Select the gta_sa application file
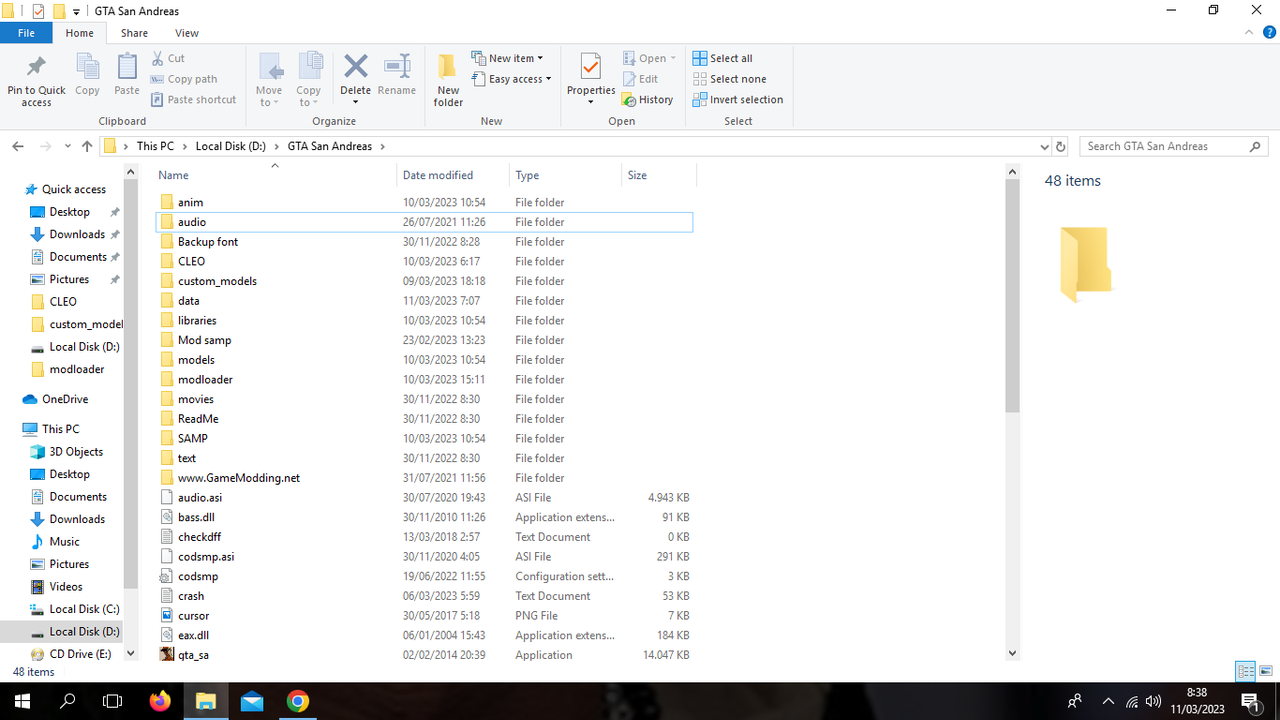Viewport: 1280px width, 720px height. tap(425, 655)
